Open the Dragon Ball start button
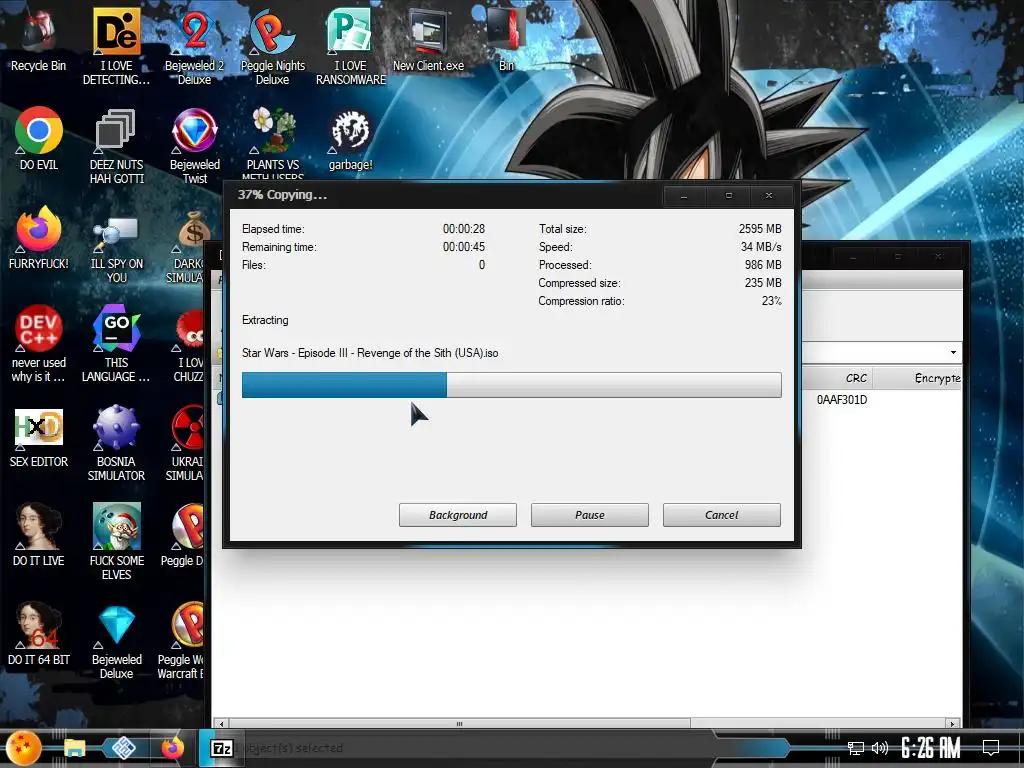 pyautogui.click(x=24, y=748)
